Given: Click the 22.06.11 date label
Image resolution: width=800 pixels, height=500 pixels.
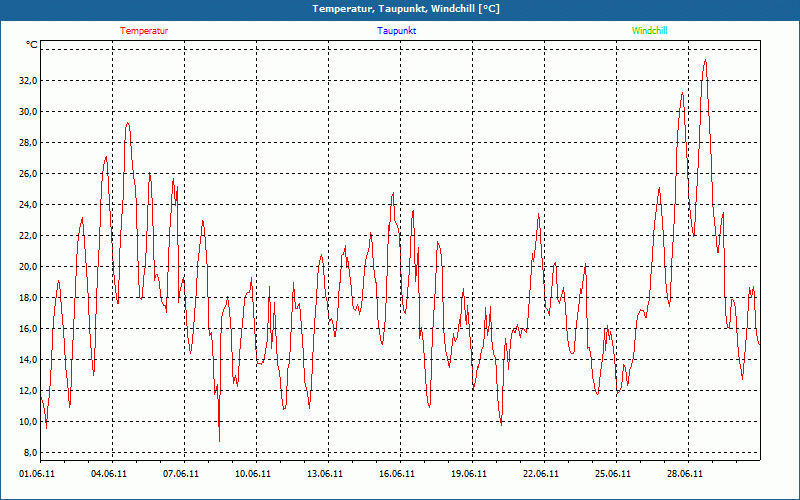Looking at the screenshot, I should tap(540, 474).
